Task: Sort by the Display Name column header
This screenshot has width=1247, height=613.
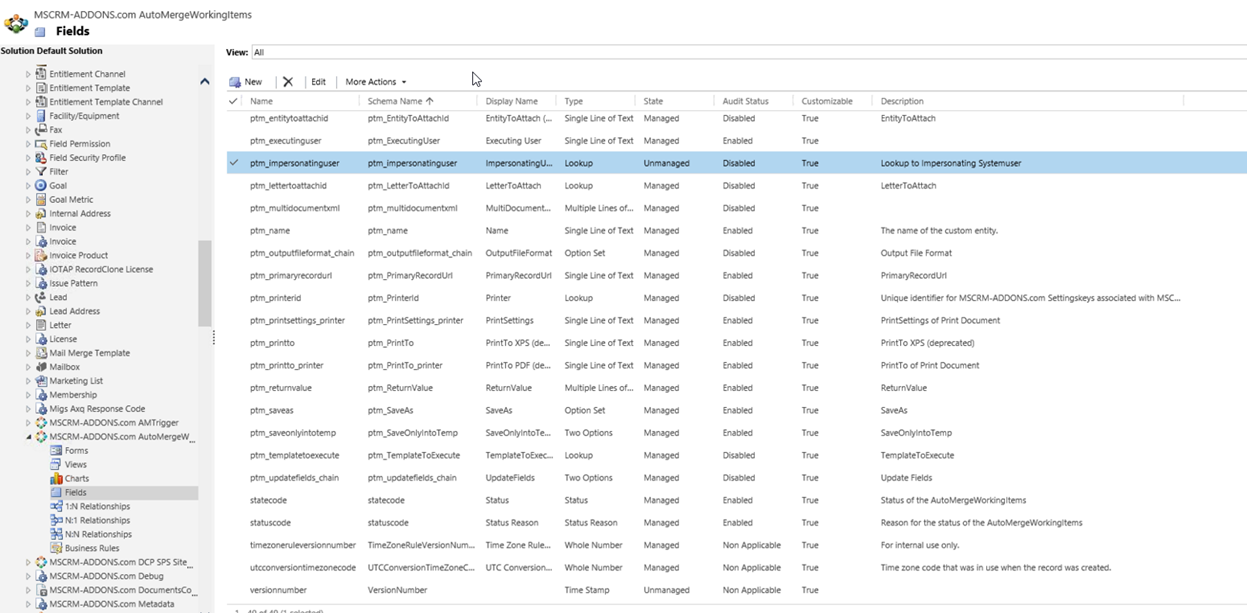Action: pyautogui.click(x=512, y=101)
